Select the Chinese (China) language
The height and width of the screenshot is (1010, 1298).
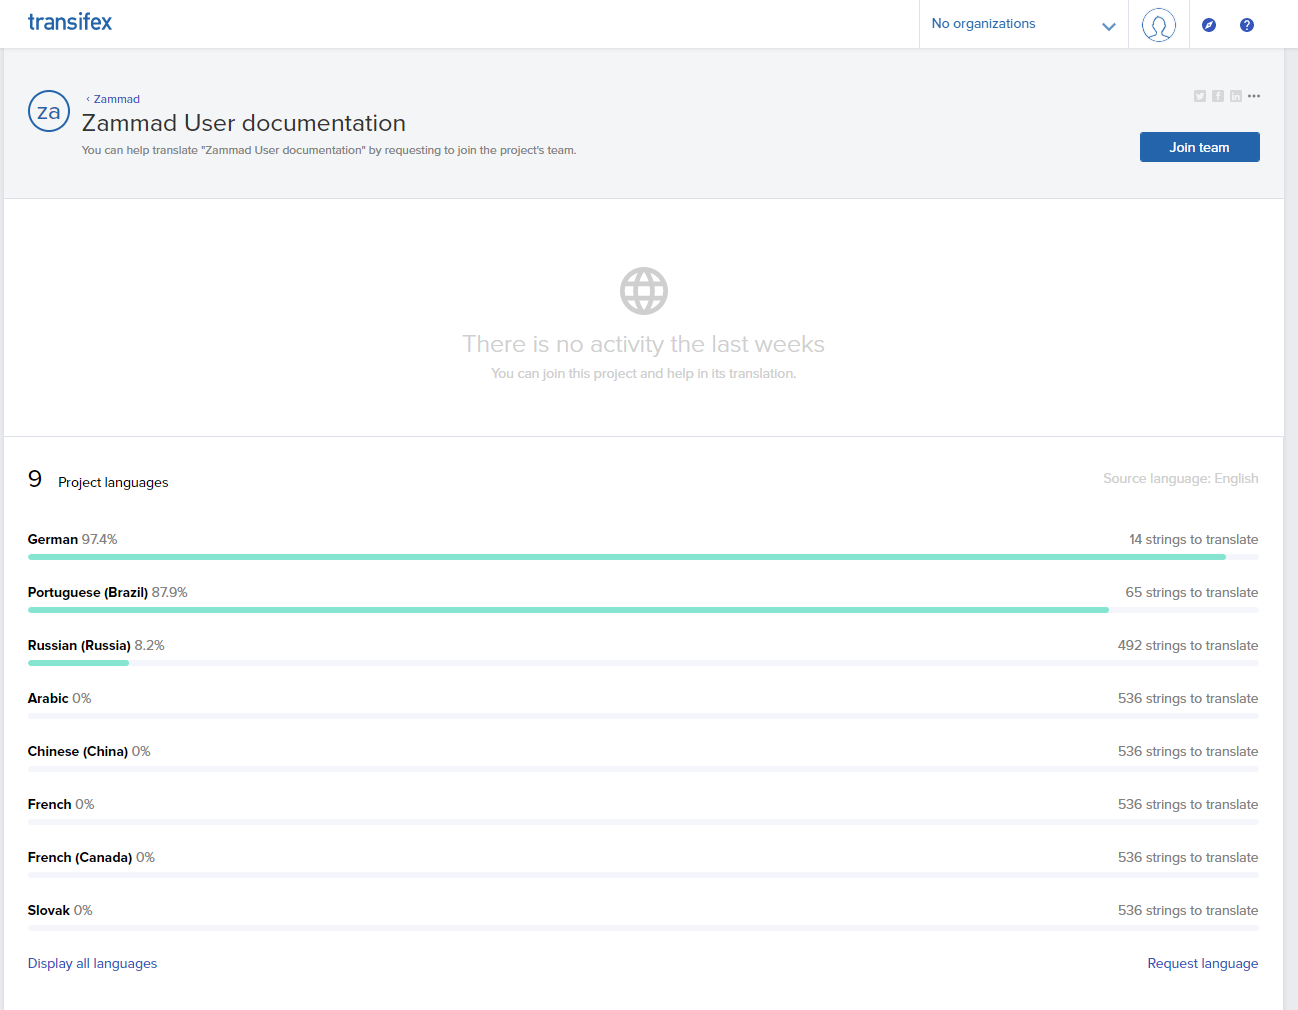(x=643, y=758)
